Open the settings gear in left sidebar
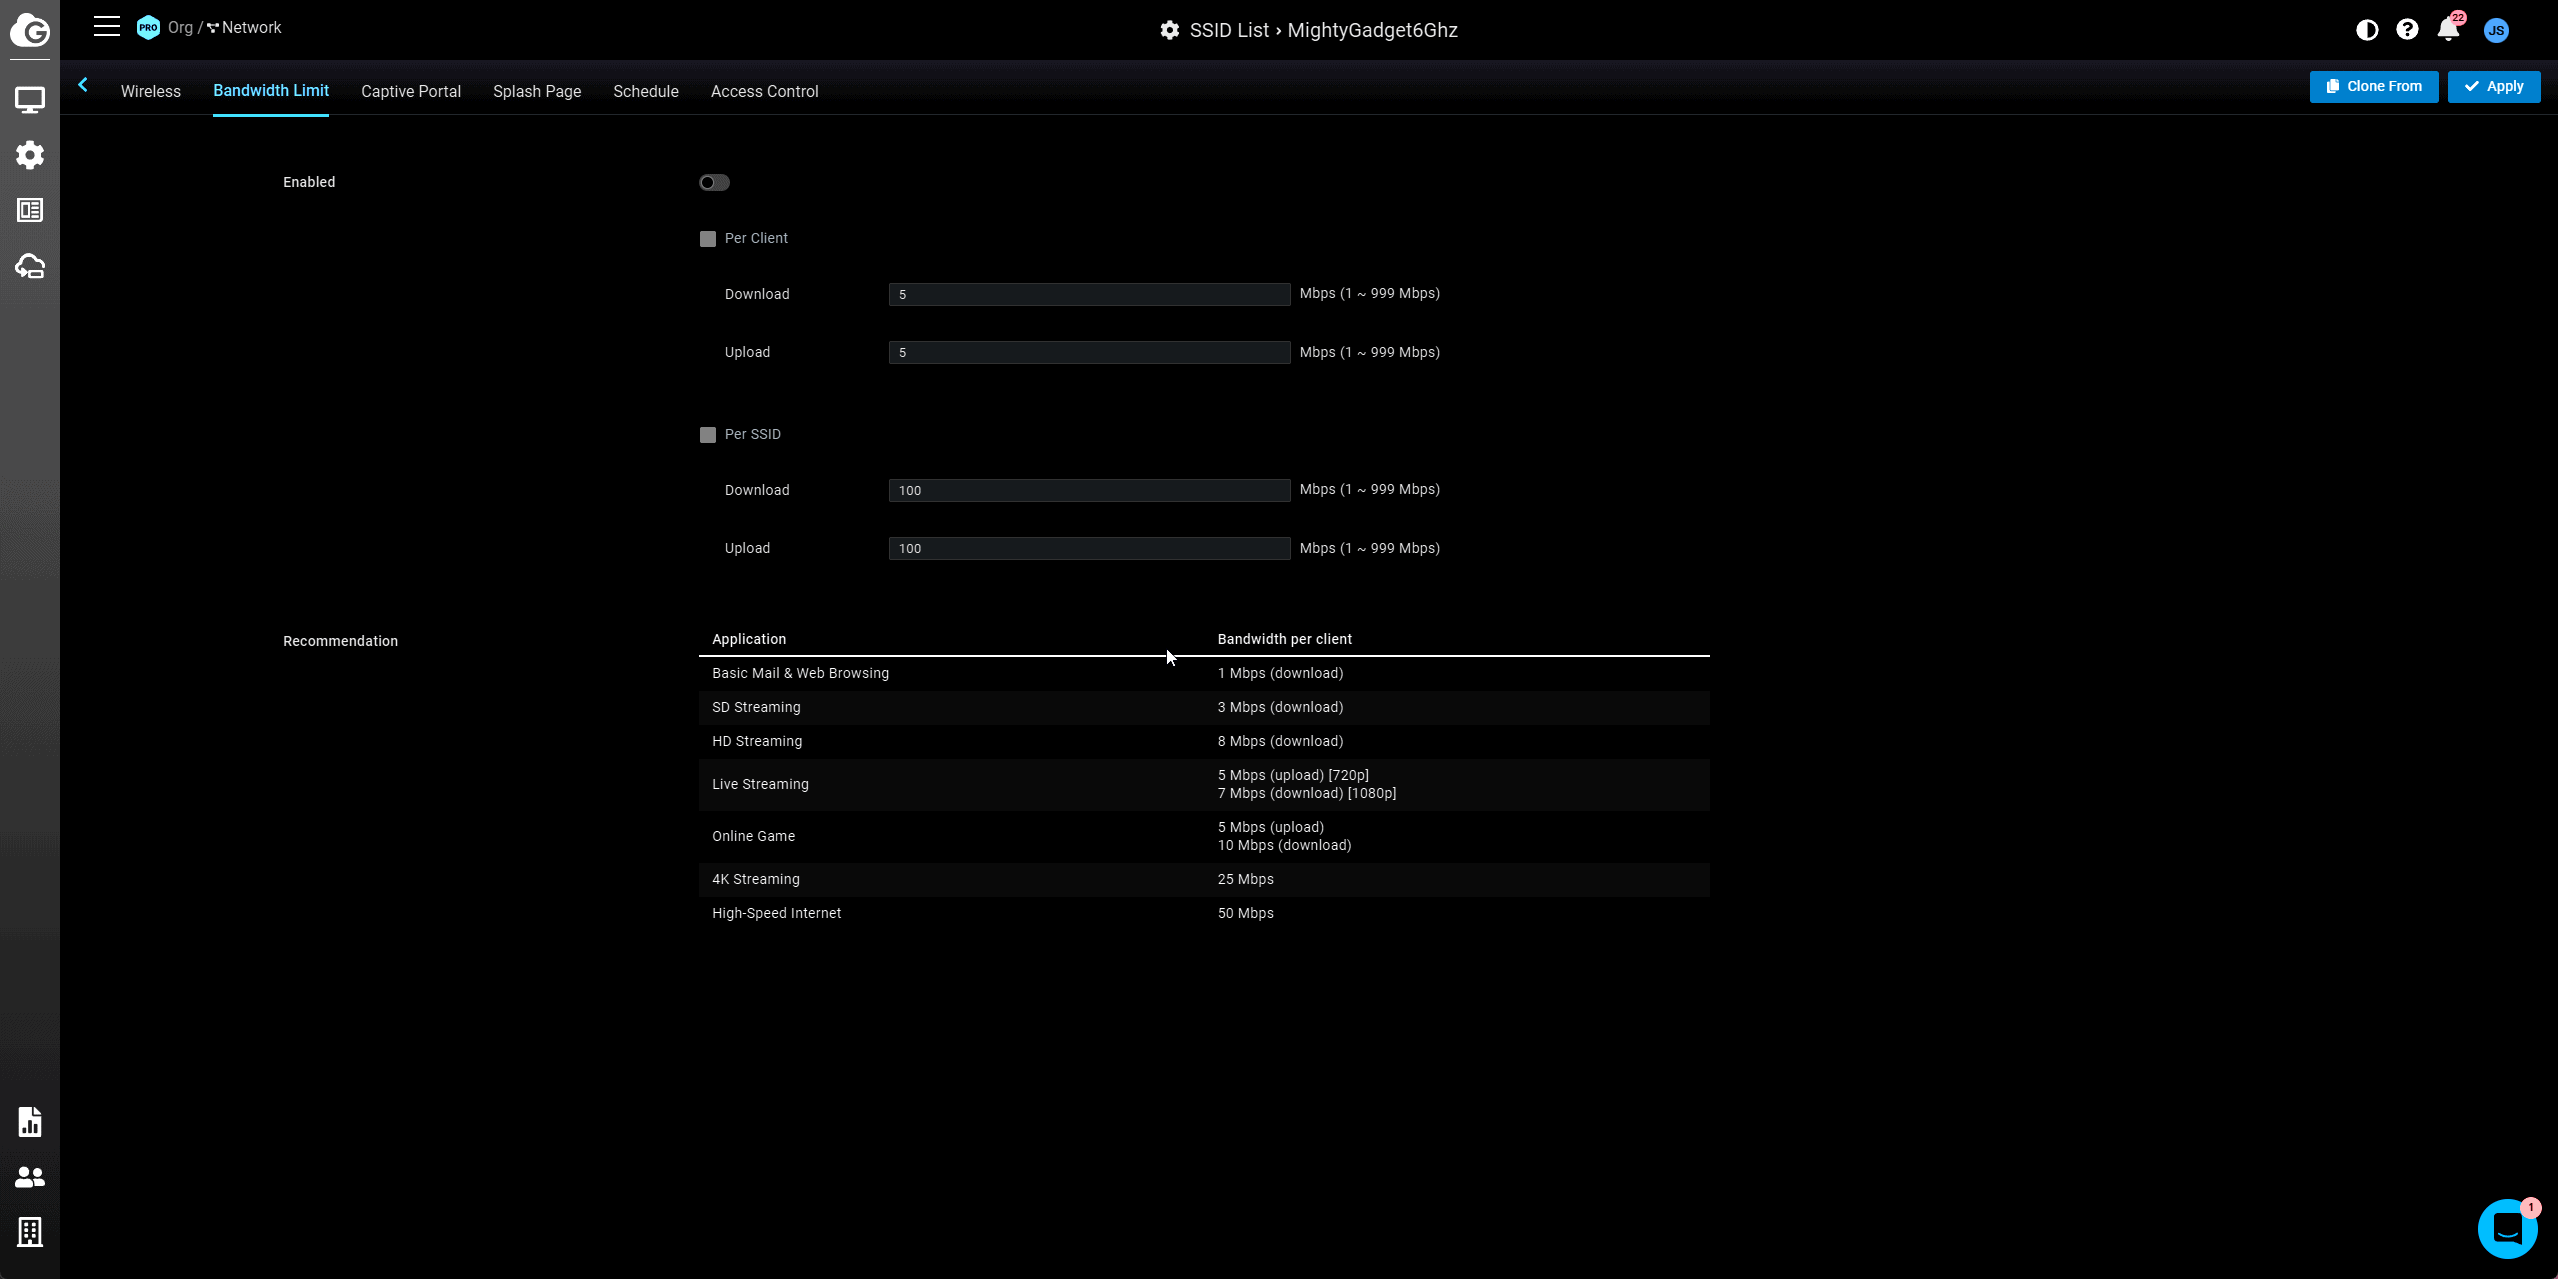Screen dimensions: 2558x1279 pyautogui.click(x=30, y=155)
